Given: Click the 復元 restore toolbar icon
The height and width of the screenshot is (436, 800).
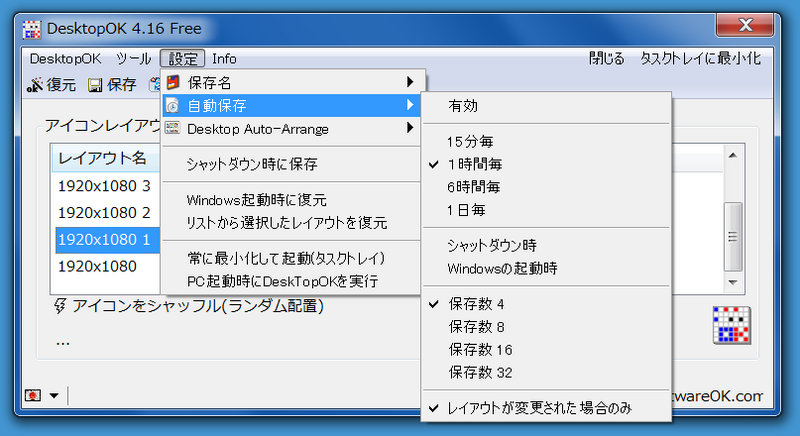Looking at the screenshot, I should click(x=35, y=85).
